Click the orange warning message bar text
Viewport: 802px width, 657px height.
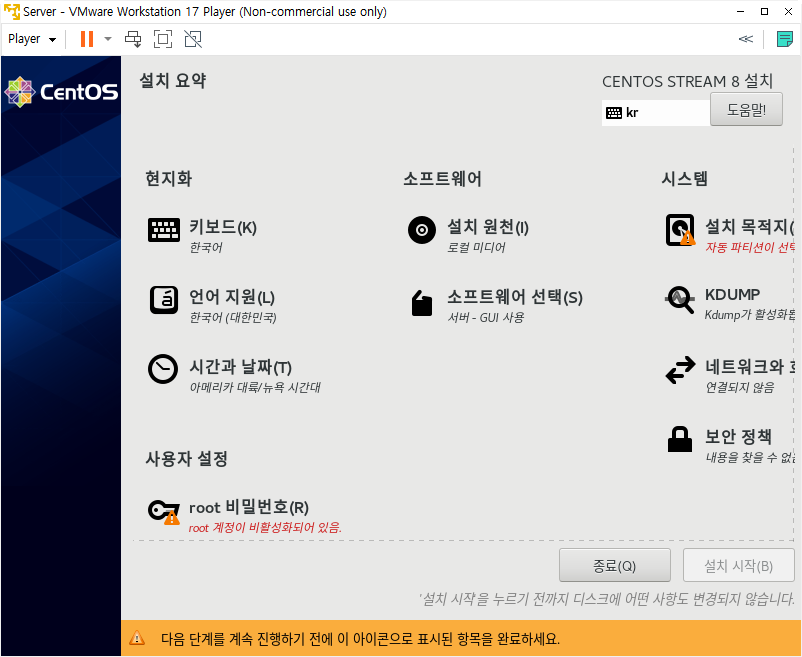[x=361, y=639]
